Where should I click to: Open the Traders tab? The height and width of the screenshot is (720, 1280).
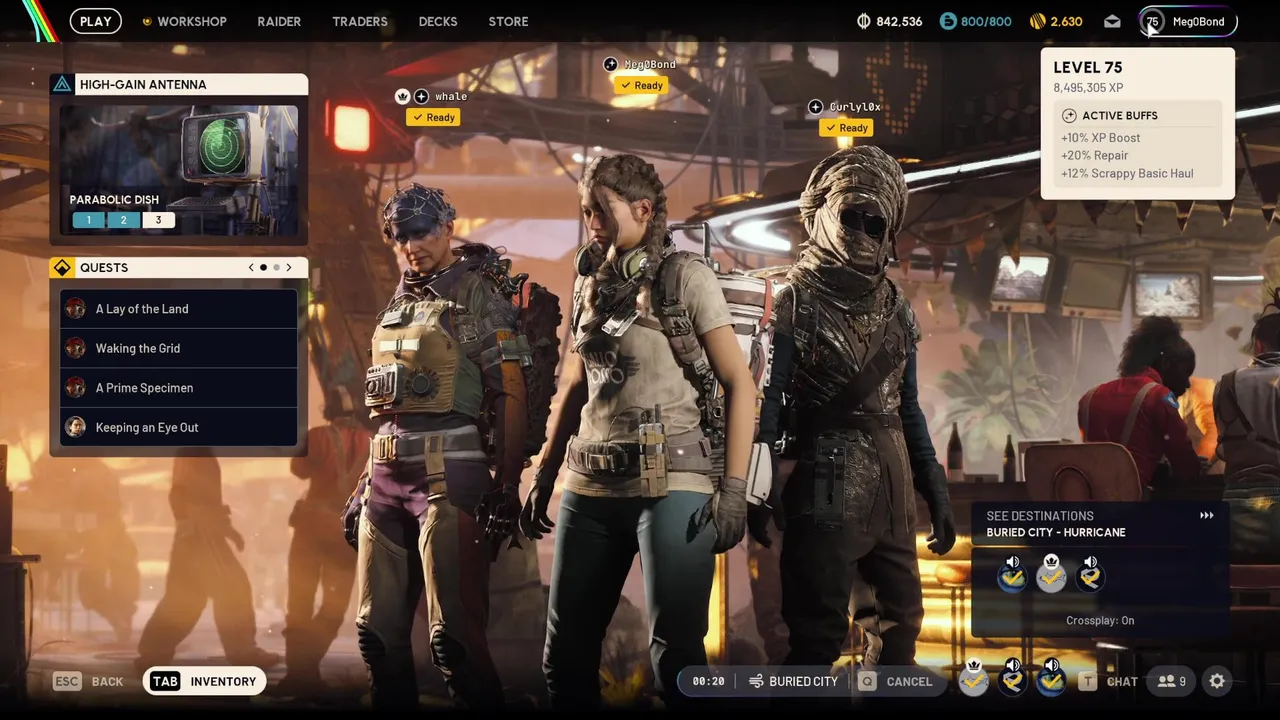coord(360,21)
